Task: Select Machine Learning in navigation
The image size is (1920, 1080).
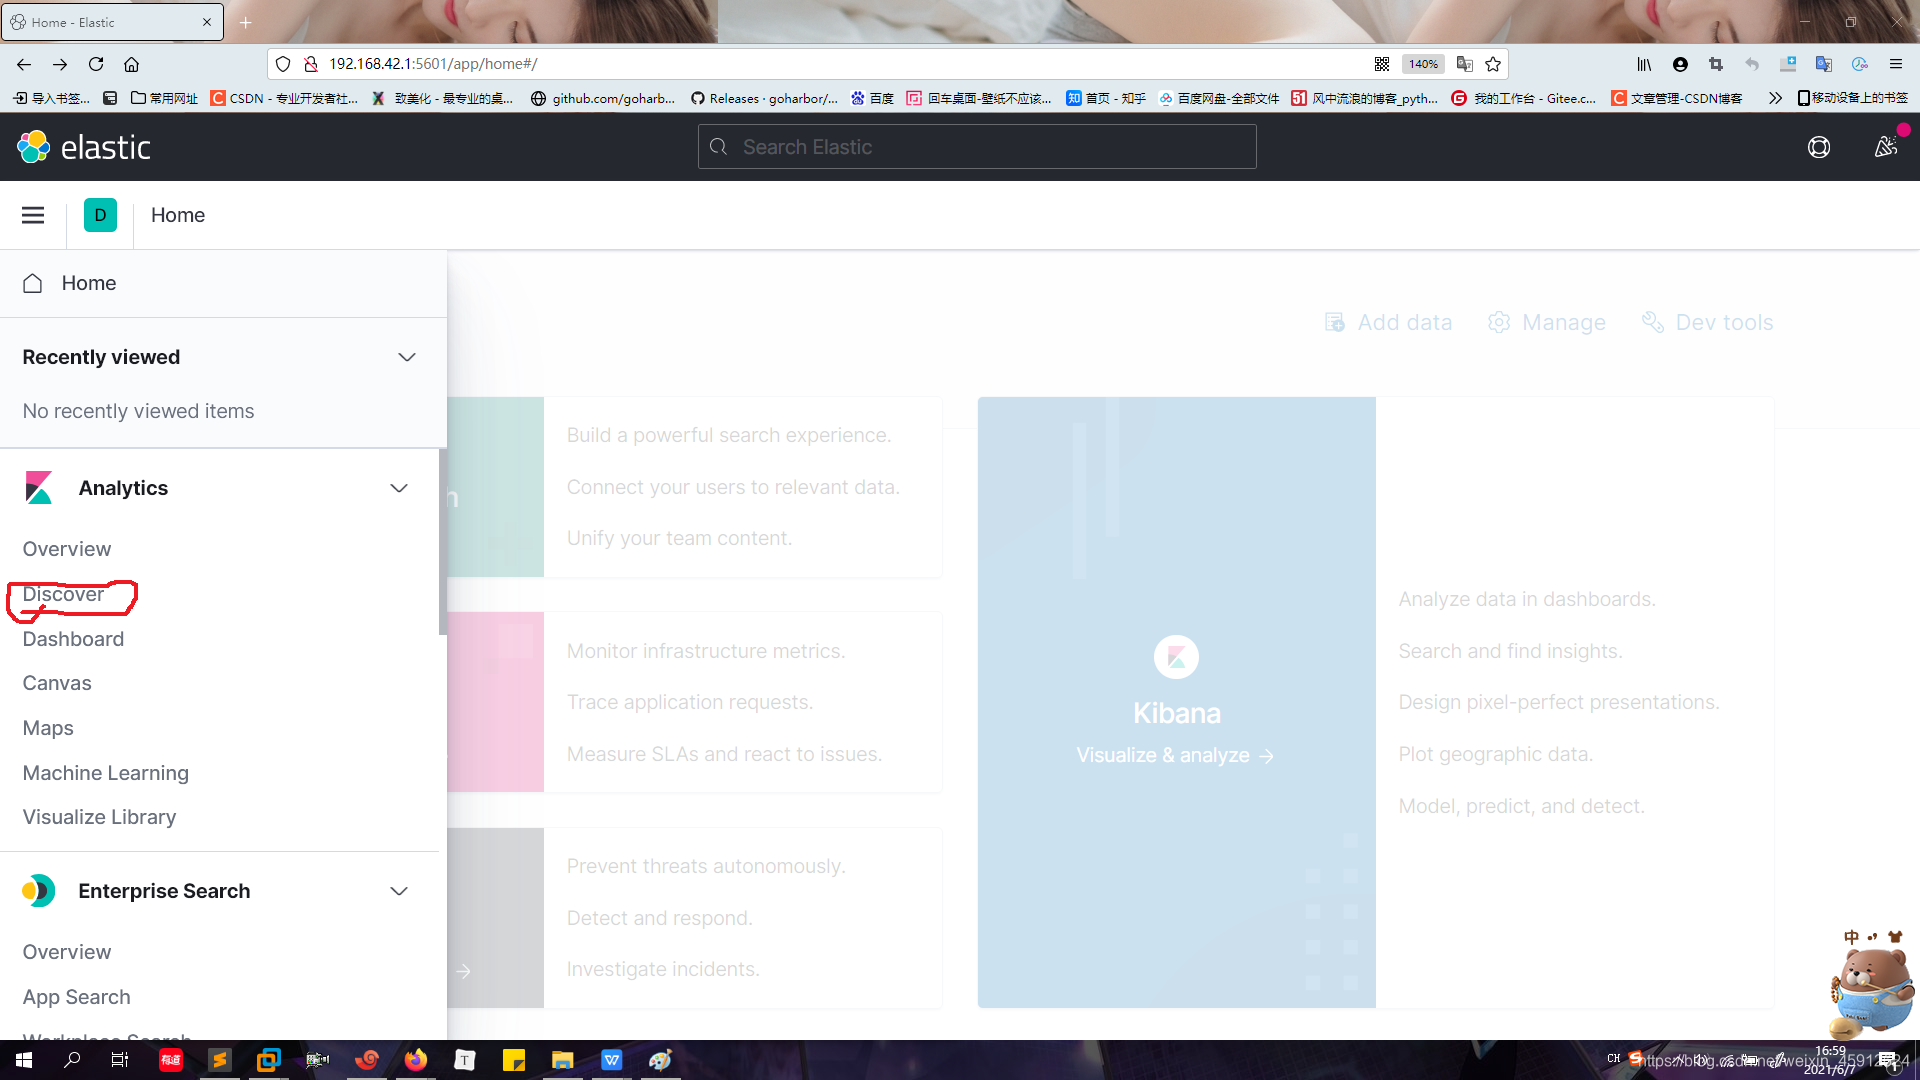Action: click(105, 773)
